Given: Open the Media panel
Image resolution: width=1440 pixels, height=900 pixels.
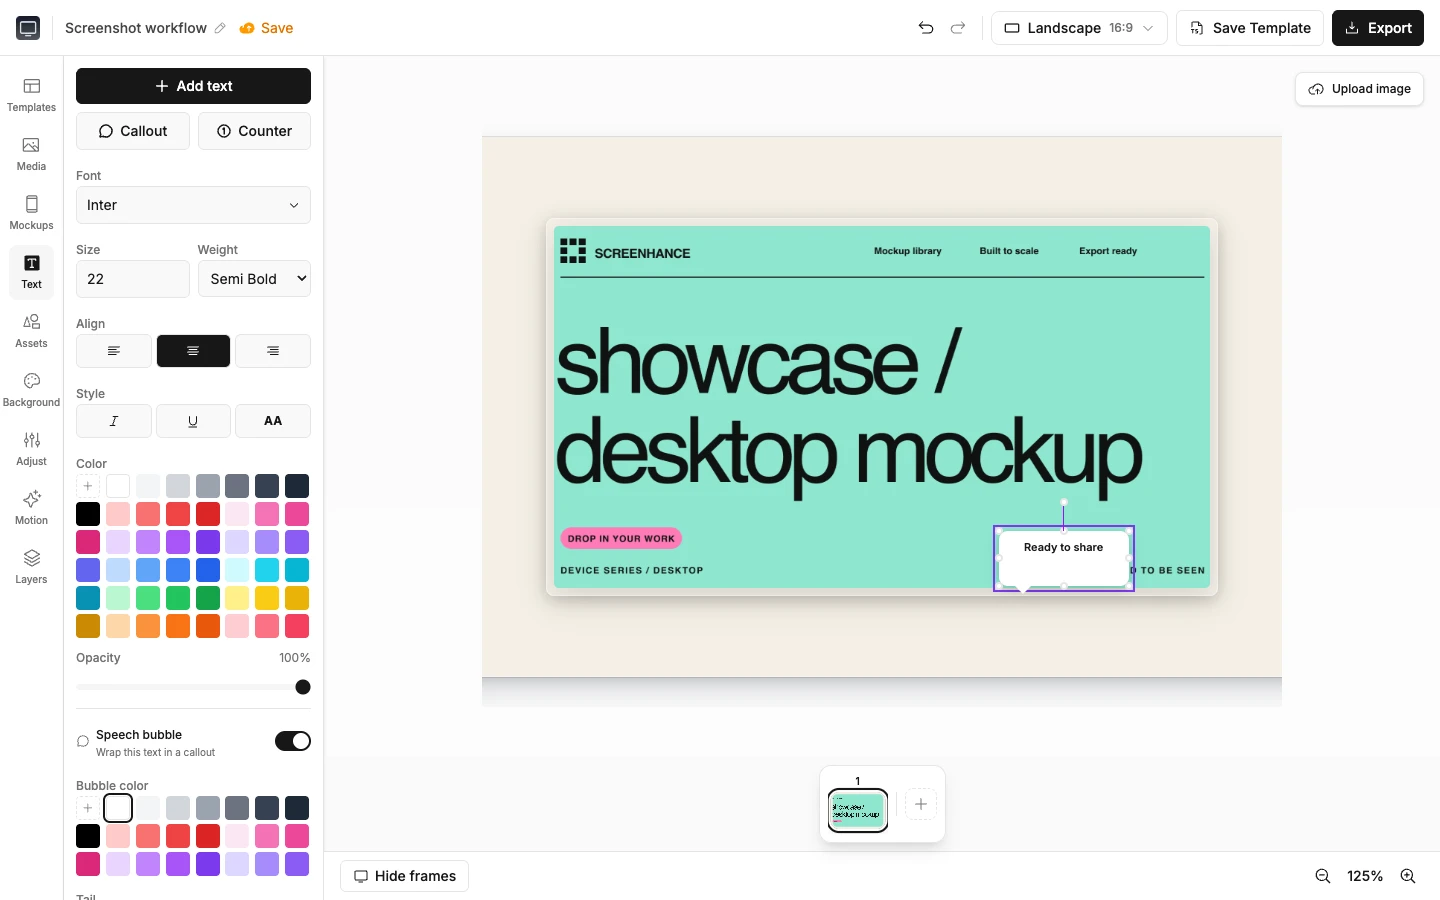Looking at the screenshot, I should (x=31, y=154).
